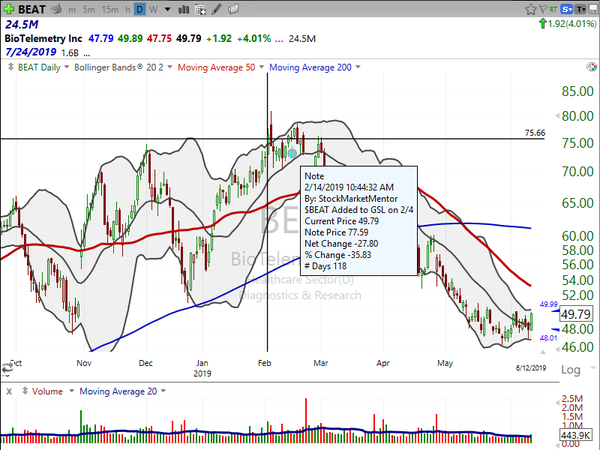Click the star favorite icon
Screen dimensions: 600x450
(x=530, y=9)
